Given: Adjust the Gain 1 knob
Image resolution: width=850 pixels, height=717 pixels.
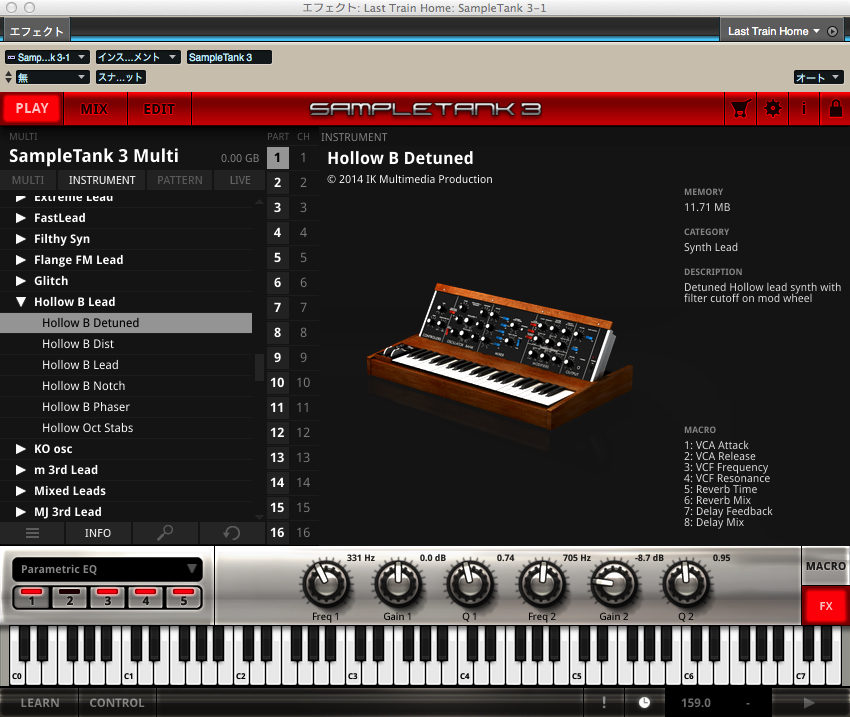Looking at the screenshot, I should click(x=397, y=584).
